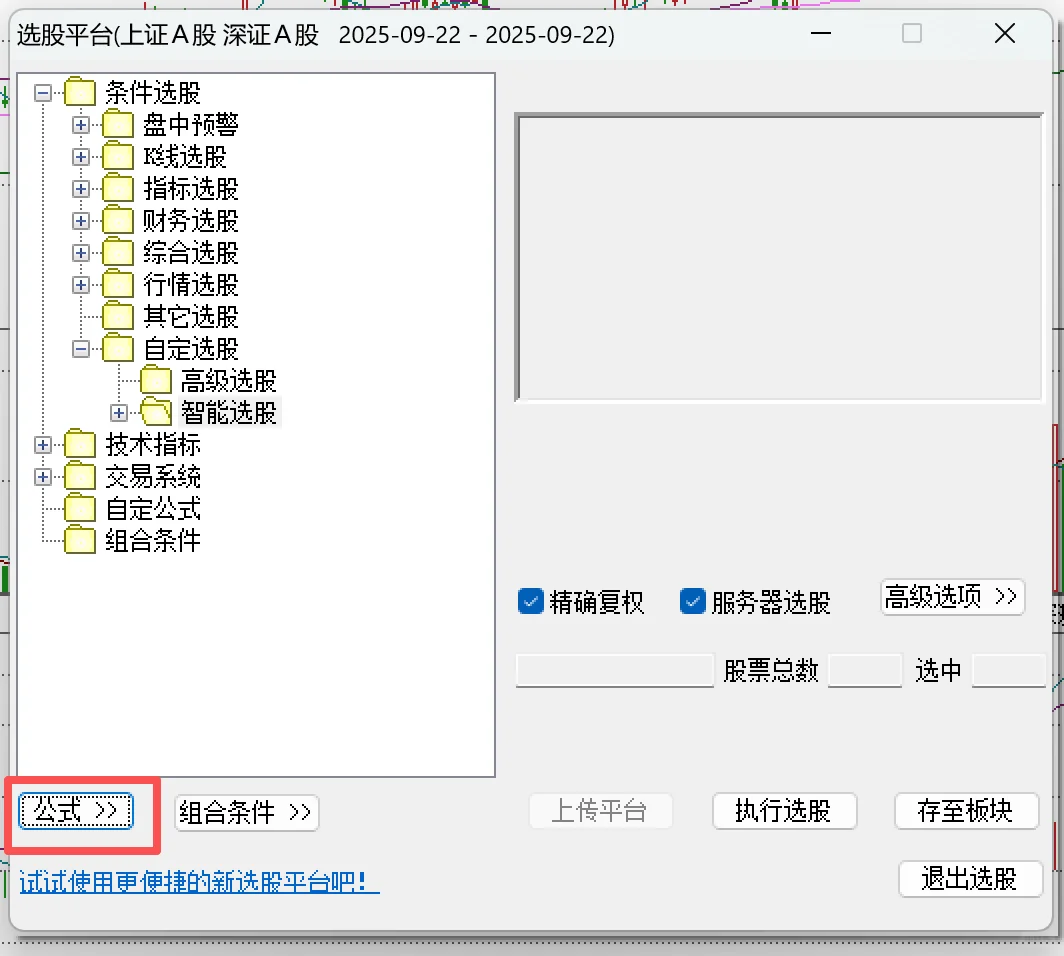Open the 行情选股 folder icon
This screenshot has width=1064, height=956.
[117, 284]
